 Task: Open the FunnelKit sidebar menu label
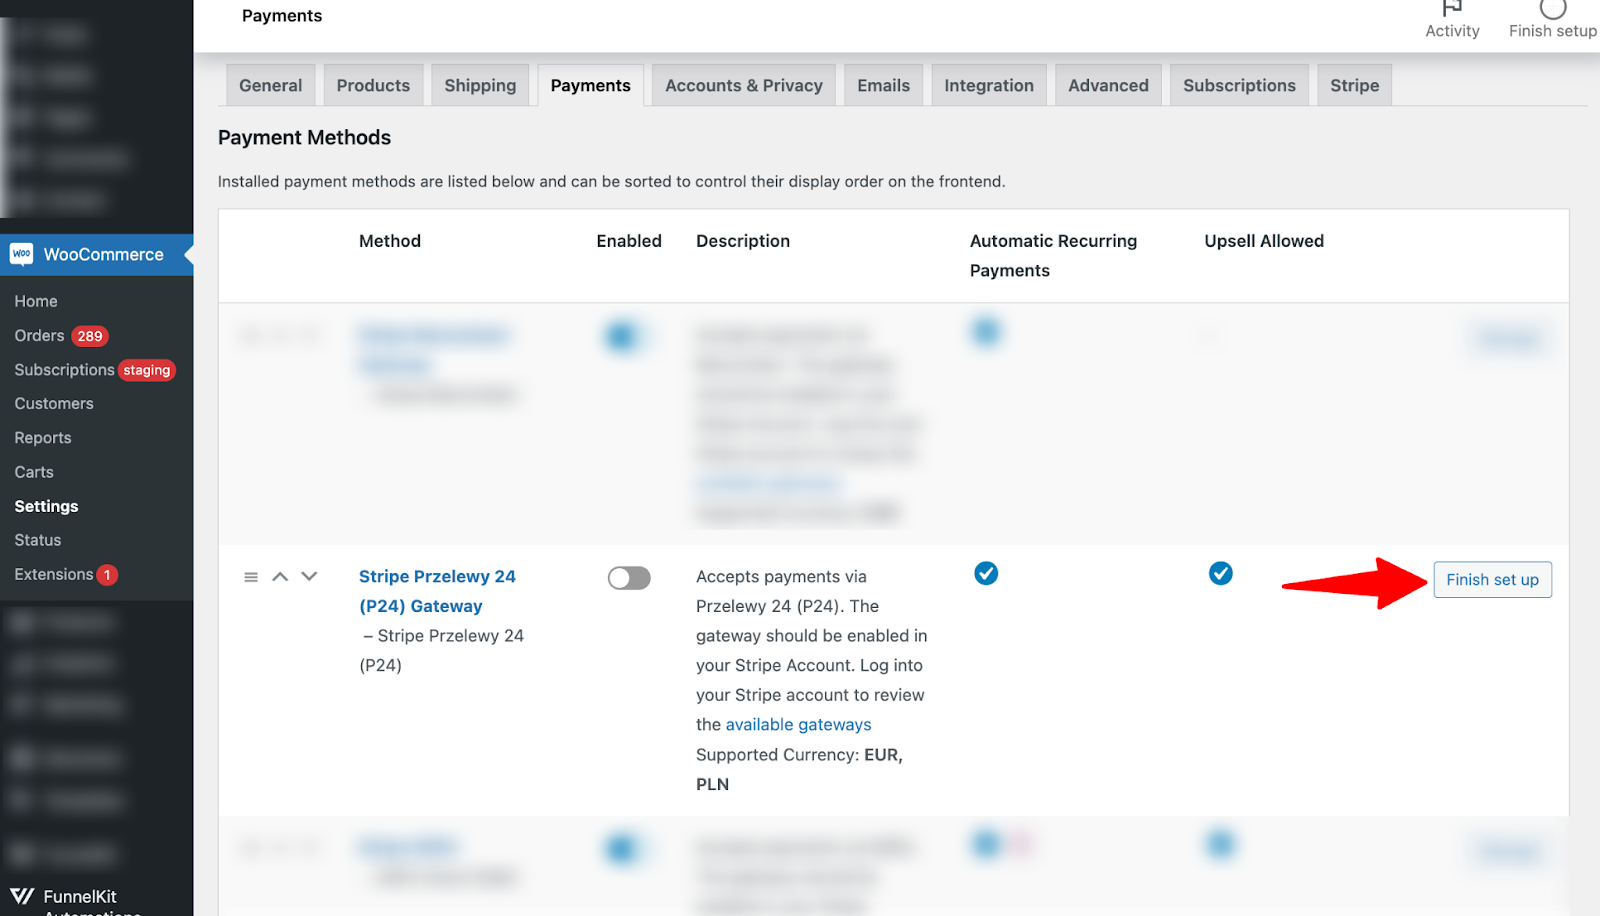tap(80, 897)
